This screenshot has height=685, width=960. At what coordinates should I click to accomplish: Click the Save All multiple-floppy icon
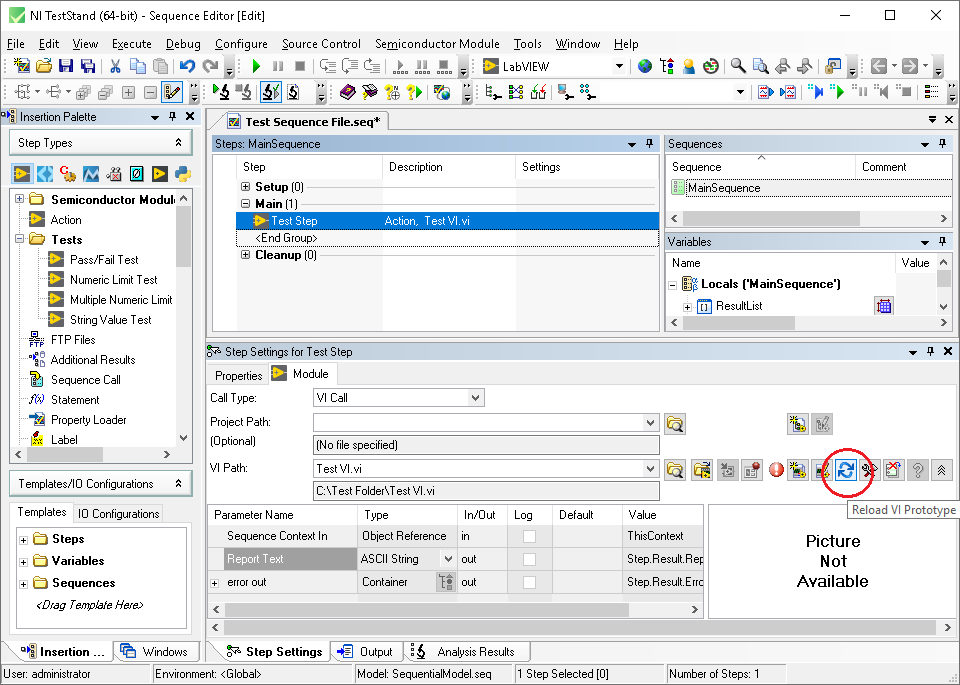pyautogui.click(x=88, y=66)
